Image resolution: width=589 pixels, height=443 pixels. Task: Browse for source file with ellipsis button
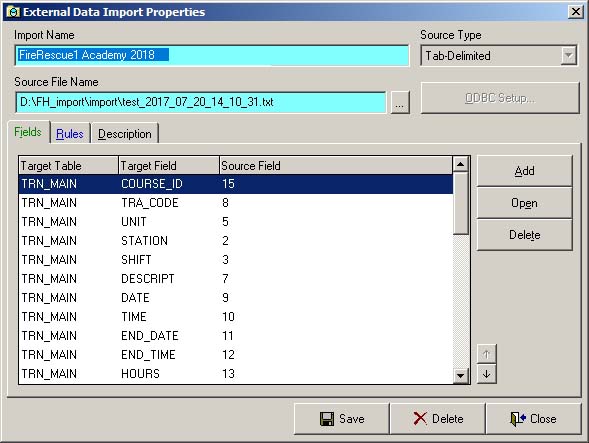click(400, 102)
